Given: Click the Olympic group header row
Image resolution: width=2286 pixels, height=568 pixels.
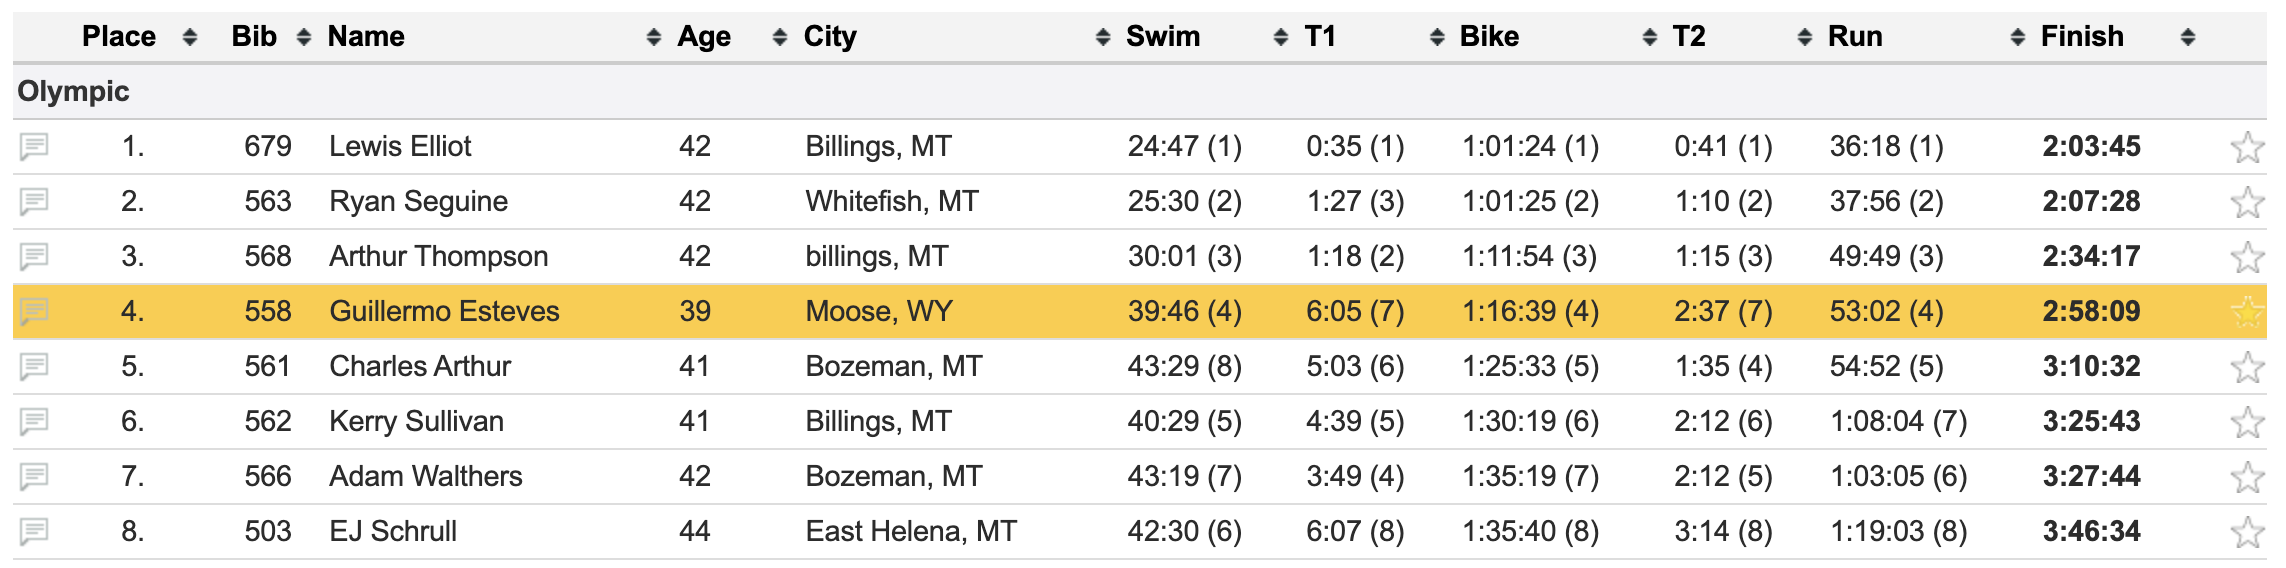Looking at the screenshot, I should 74,92.
